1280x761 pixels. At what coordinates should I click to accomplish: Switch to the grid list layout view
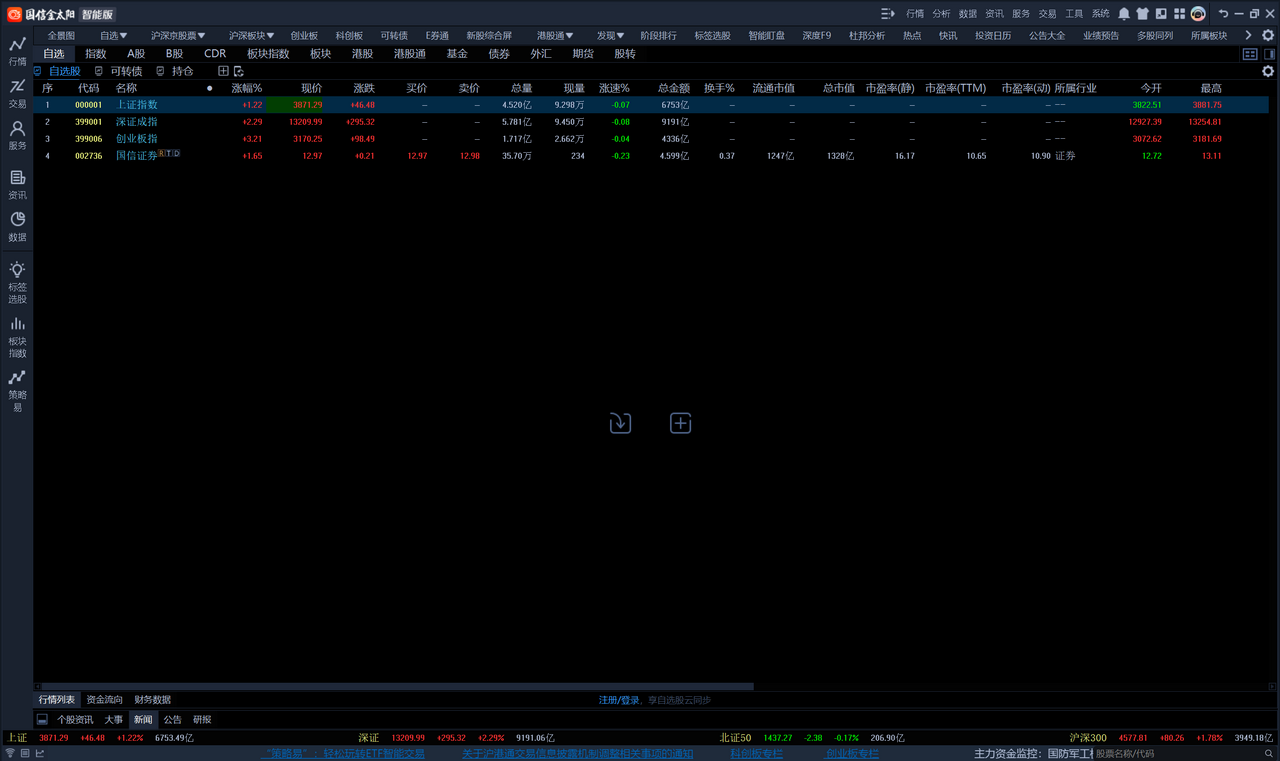coord(1249,54)
